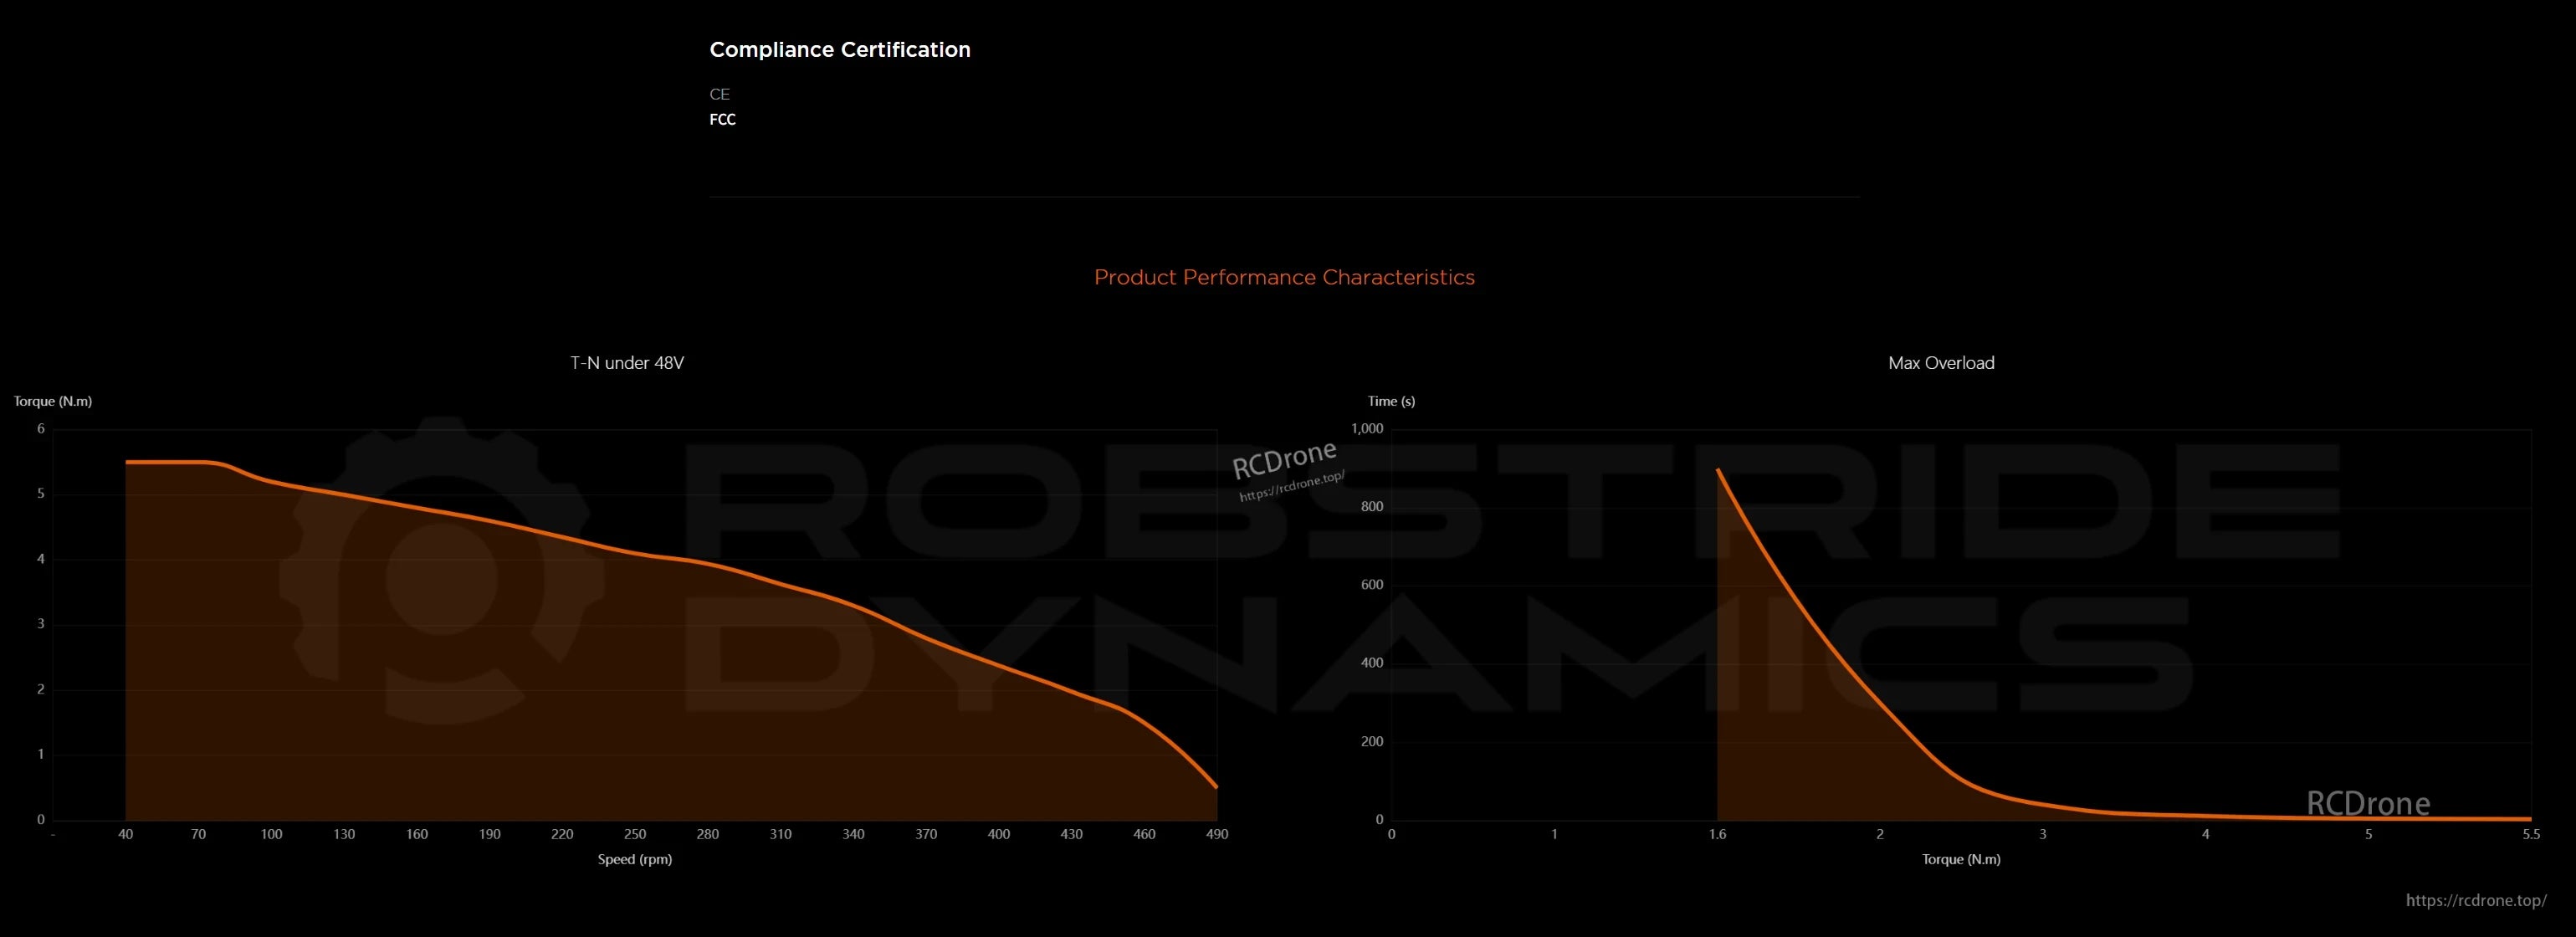This screenshot has height=937, width=2576.
Task: Click the Speed (rpm) axis label
Action: 634,858
